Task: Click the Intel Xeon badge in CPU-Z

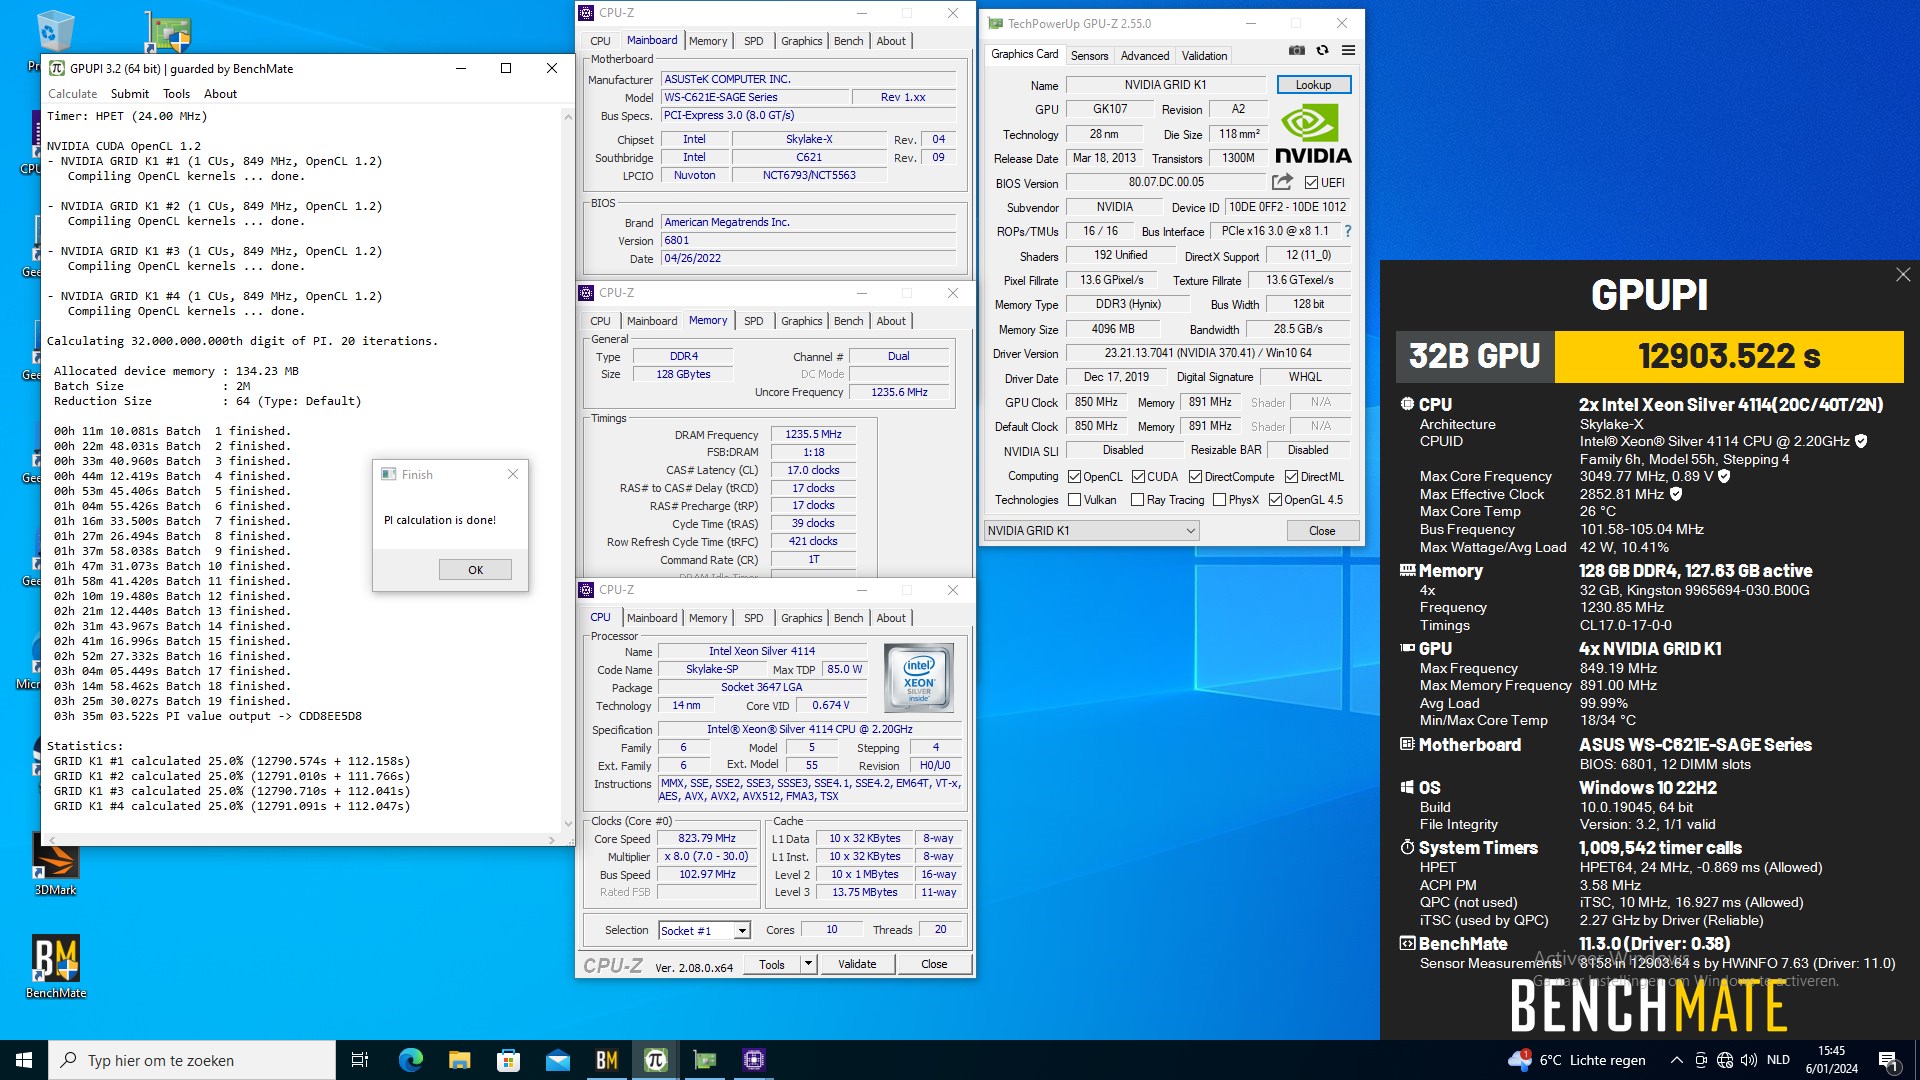Action: (x=919, y=677)
